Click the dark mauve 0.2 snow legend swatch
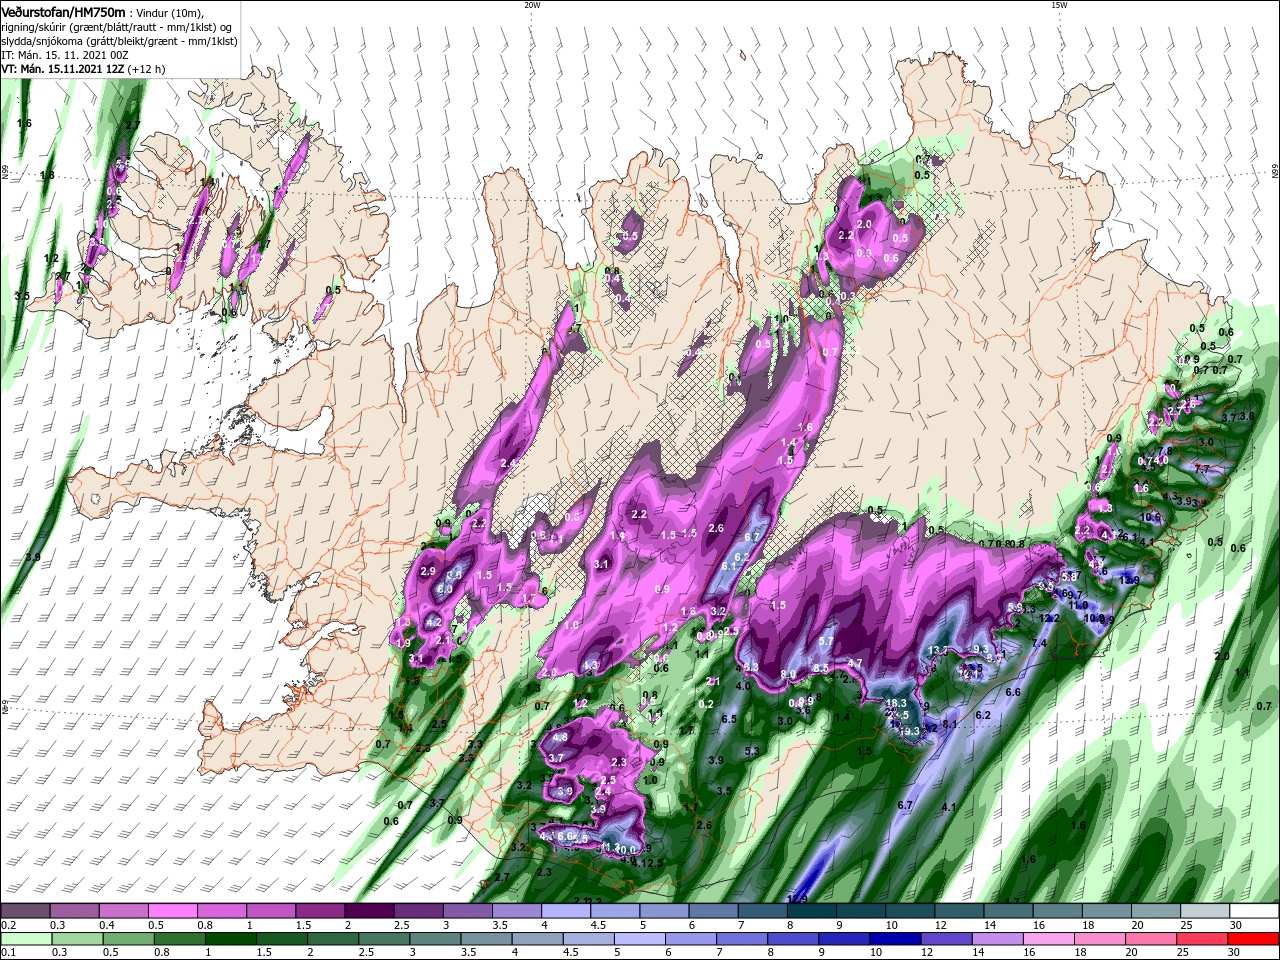This screenshot has width=1280, height=960. point(25,912)
